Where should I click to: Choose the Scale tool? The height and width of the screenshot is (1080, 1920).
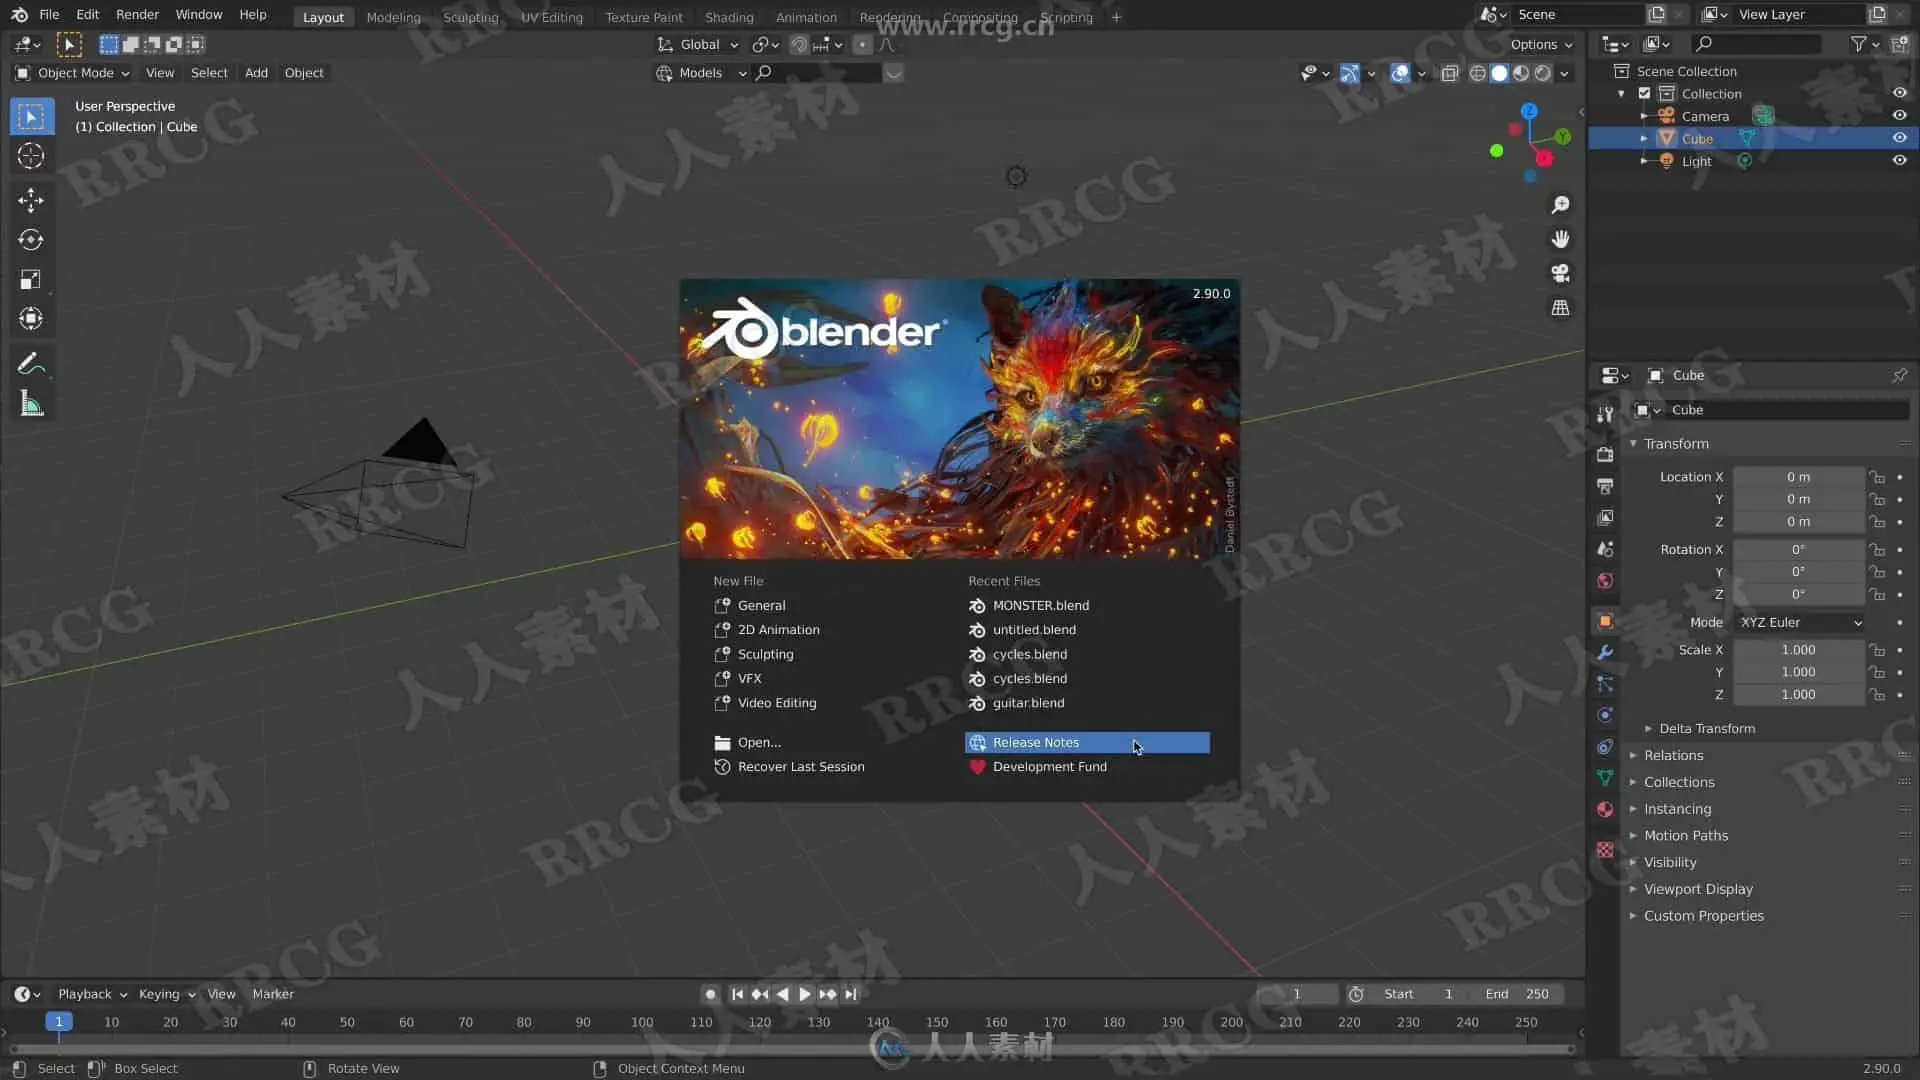[x=31, y=280]
